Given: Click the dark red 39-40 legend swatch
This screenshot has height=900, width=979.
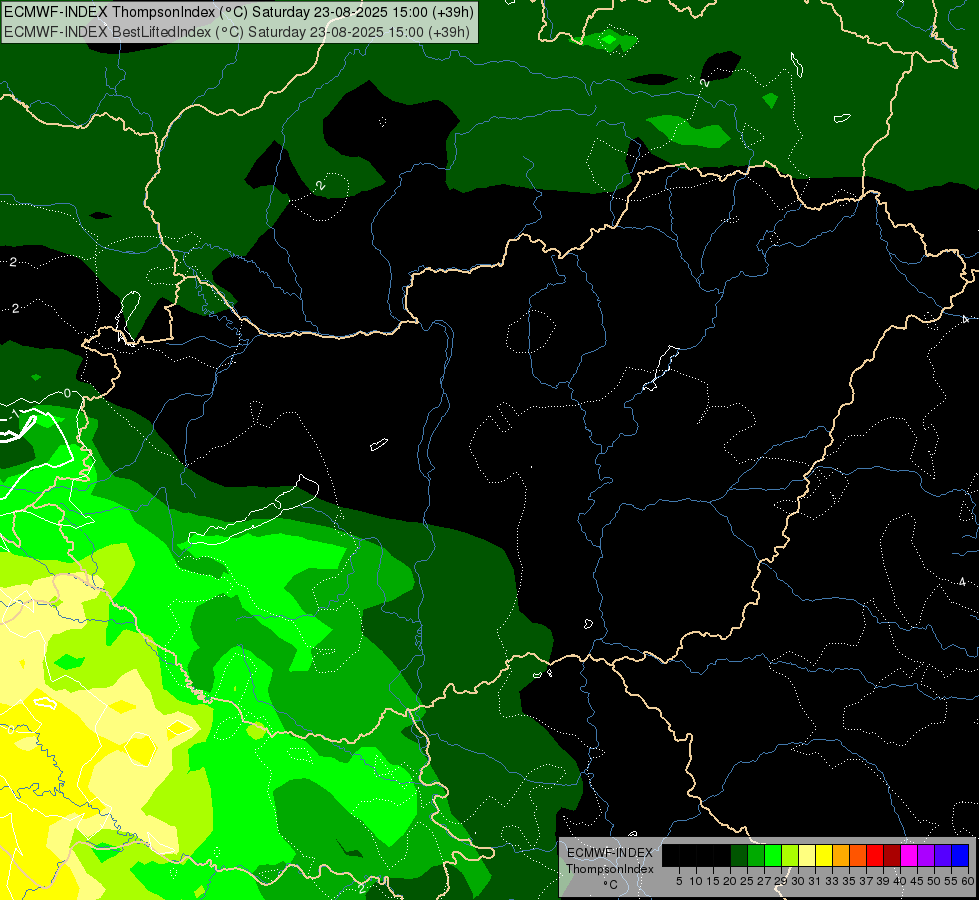Looking at the screenshot, I should click(892, 855).
